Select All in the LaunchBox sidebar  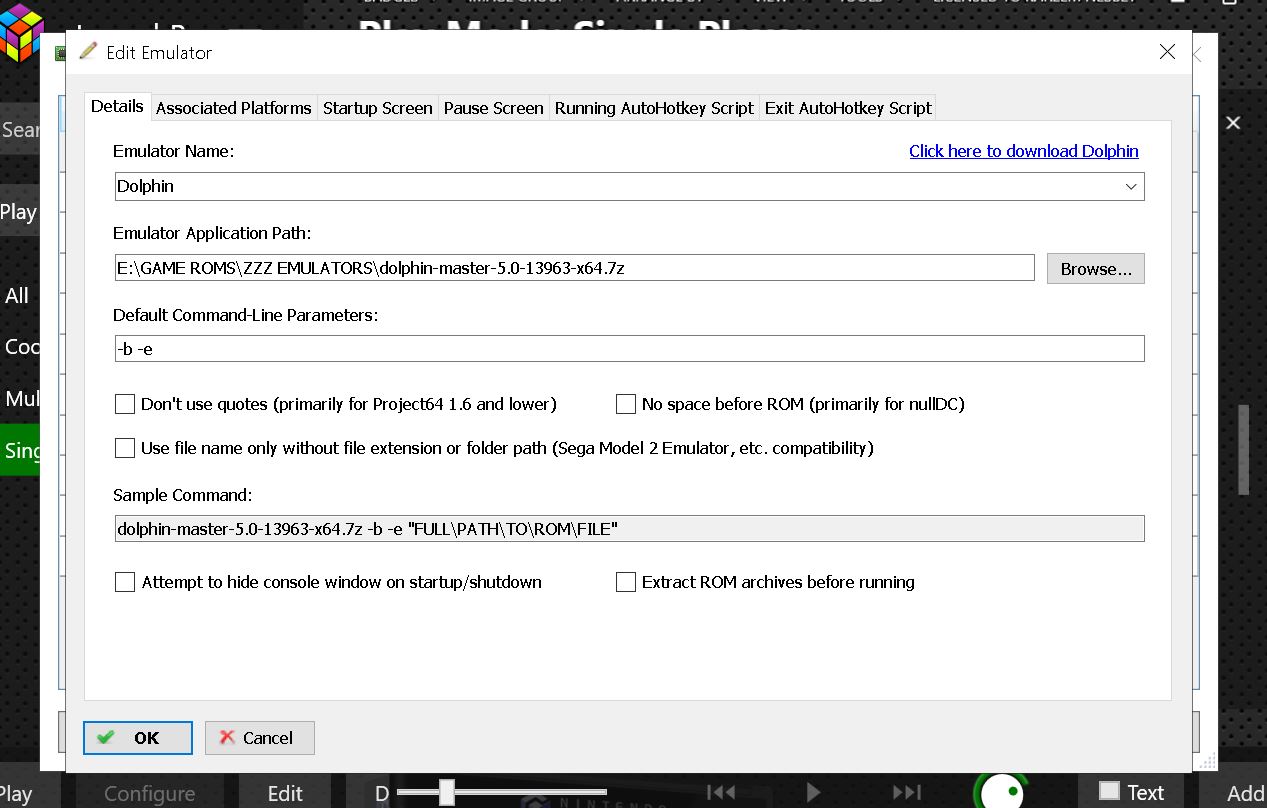(x=17, y=296)
